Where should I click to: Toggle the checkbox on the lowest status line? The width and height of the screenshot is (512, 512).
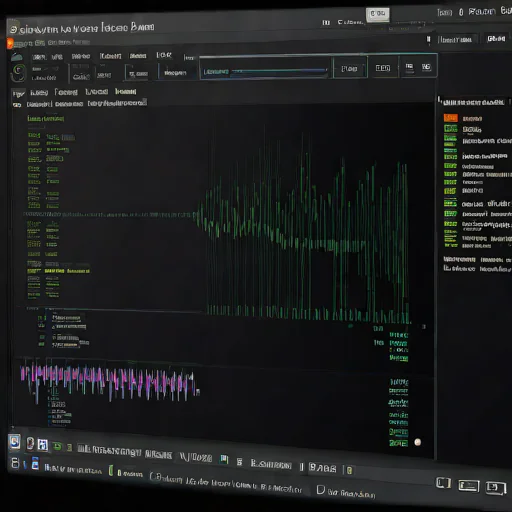(x=320, y=489)
